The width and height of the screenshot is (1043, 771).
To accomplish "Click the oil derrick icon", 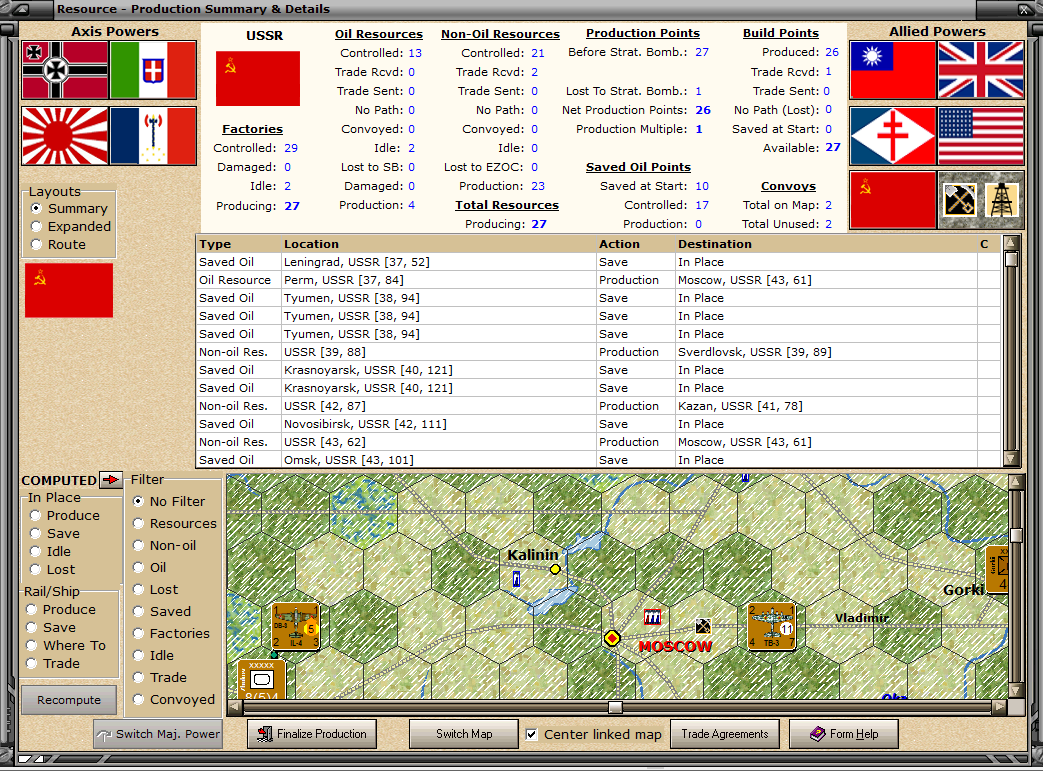I will pos(1003,200).
